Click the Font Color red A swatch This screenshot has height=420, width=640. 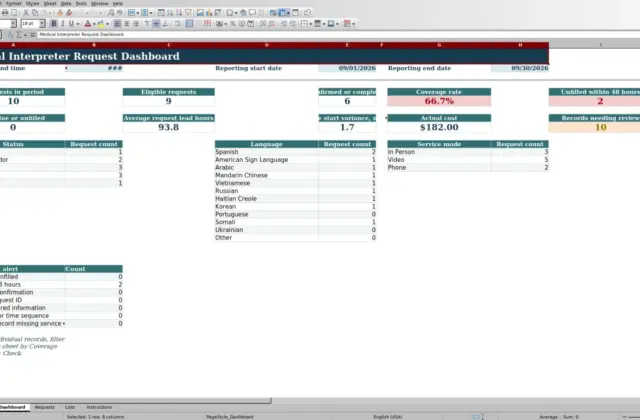pos(88,24)
